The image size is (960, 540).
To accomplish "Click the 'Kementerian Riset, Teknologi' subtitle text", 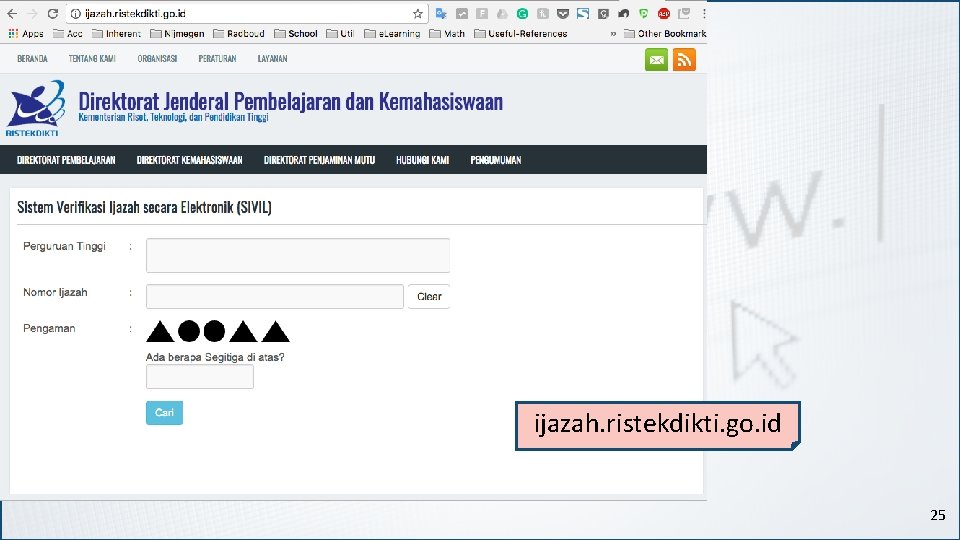I will pyautogui.click(x=173, y=117).
